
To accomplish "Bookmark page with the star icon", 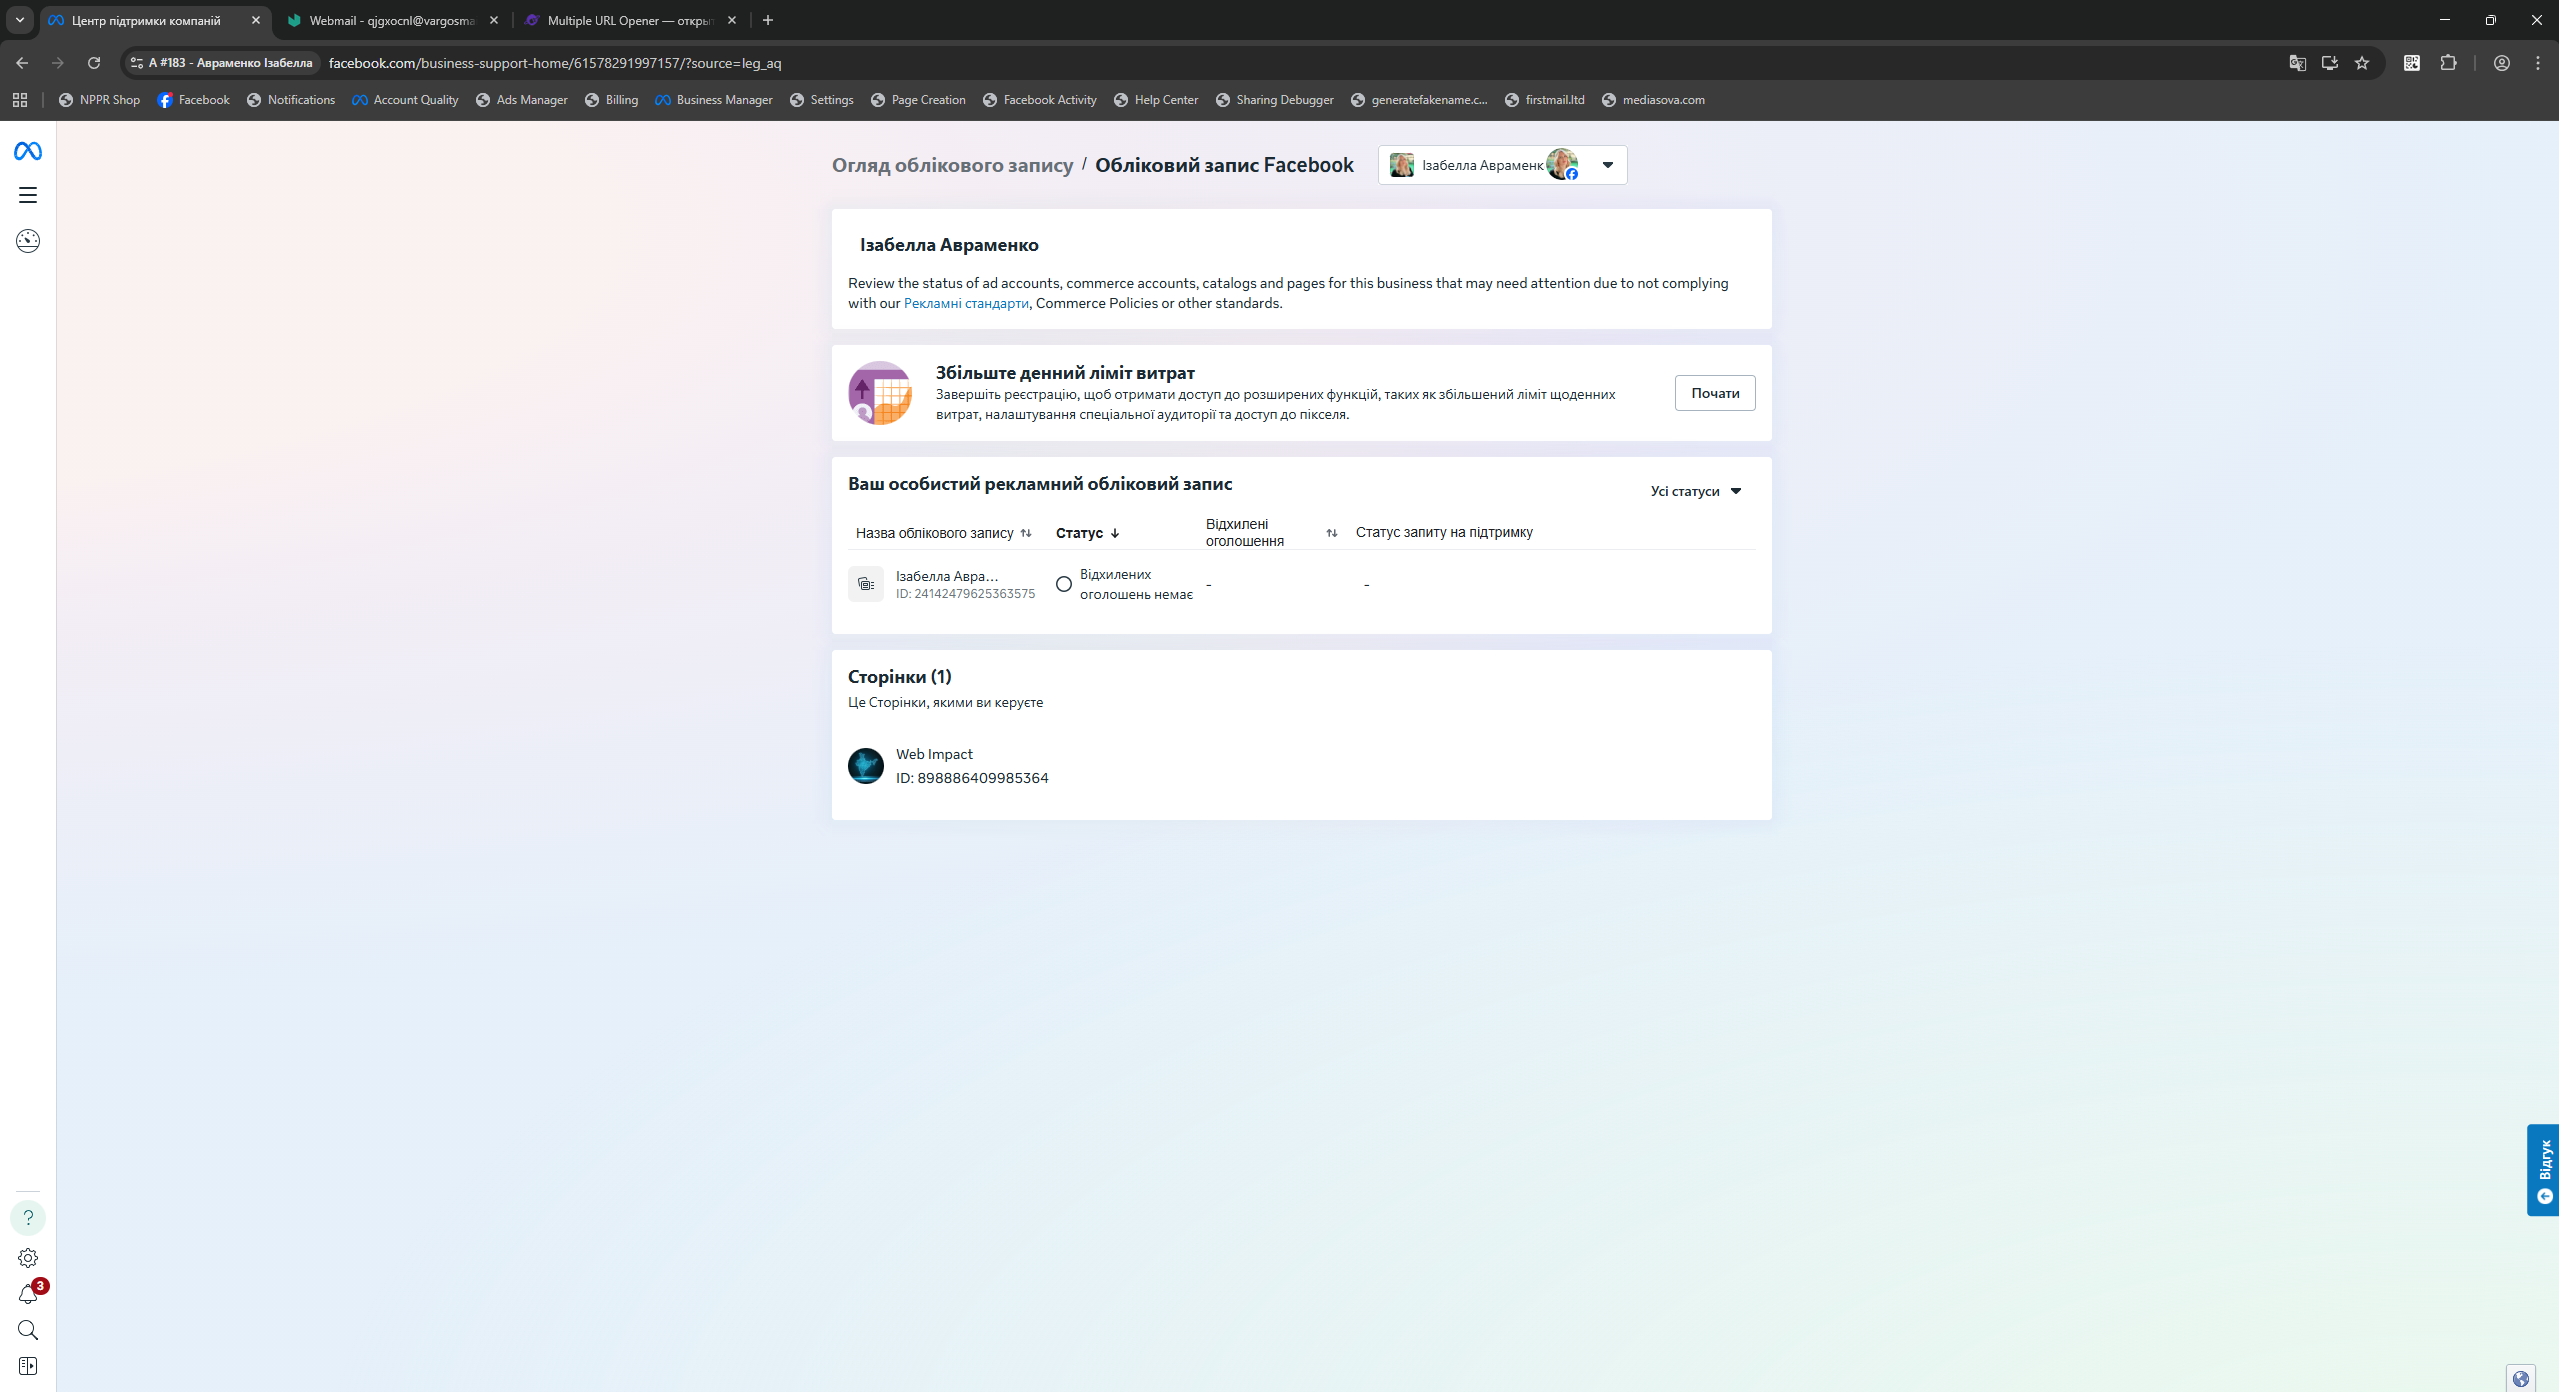I will coord(2362,63).
